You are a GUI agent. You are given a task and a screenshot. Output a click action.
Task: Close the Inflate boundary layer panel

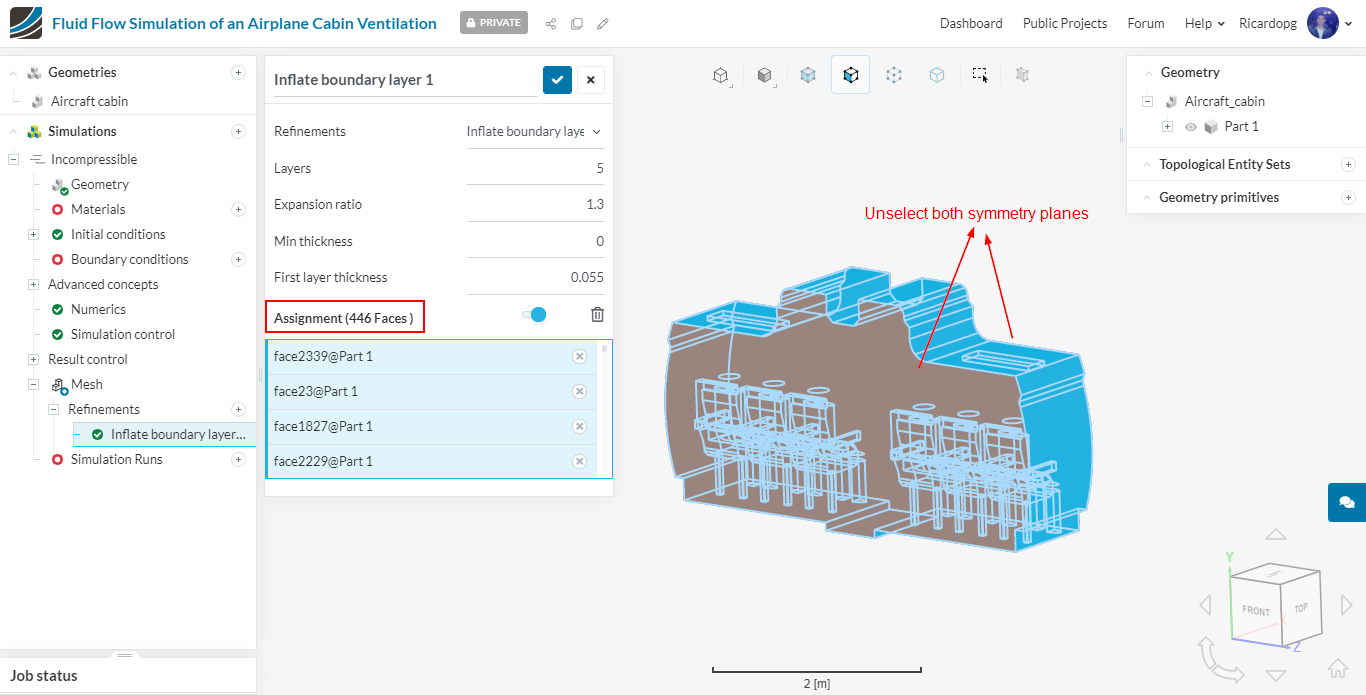(x=590, y=80)
